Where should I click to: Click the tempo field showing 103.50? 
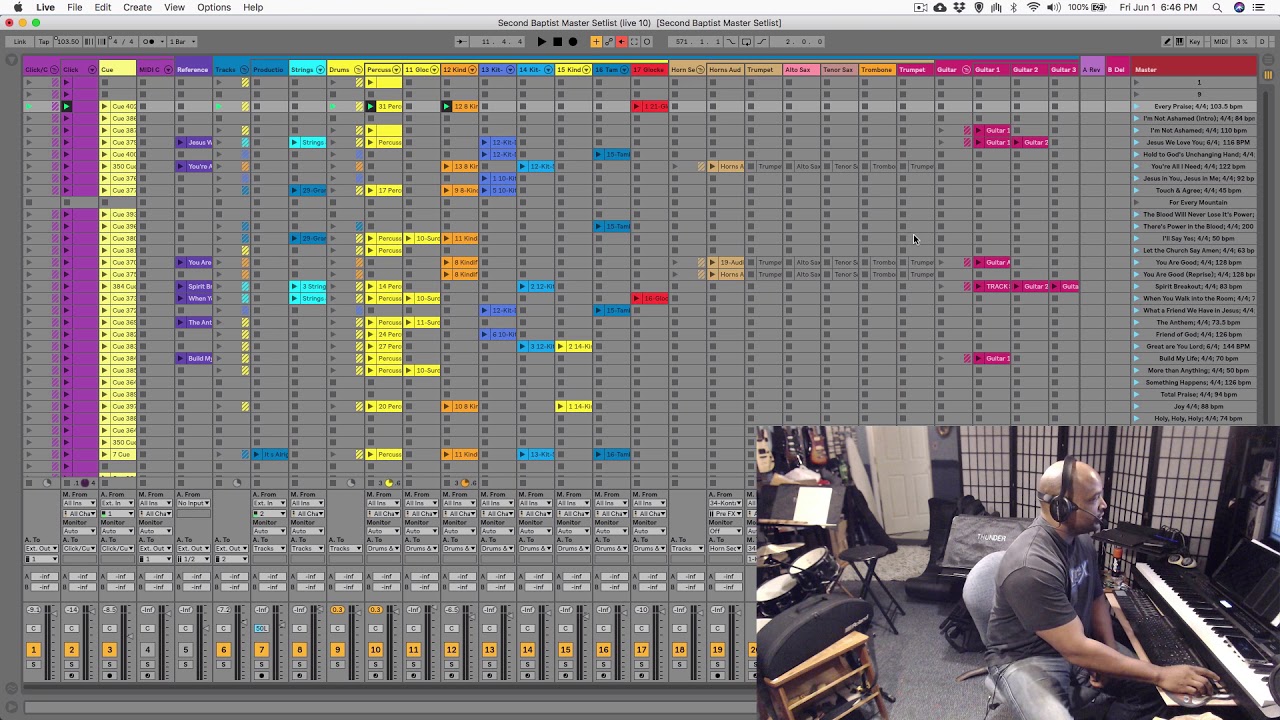66,42
